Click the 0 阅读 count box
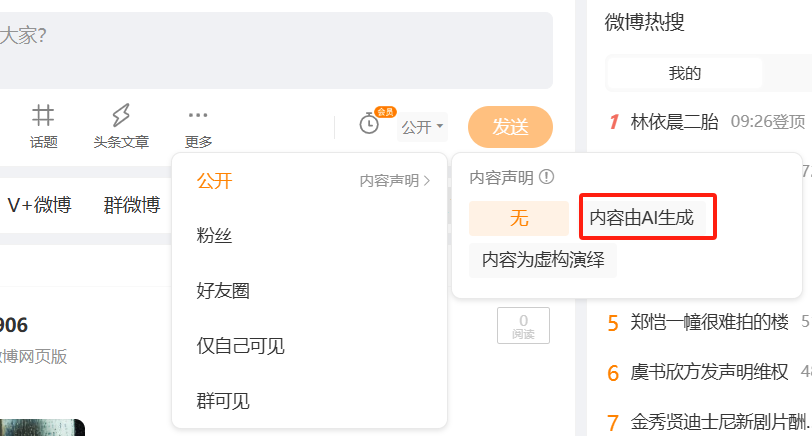812x436 pixels. [x=523, y=326]
